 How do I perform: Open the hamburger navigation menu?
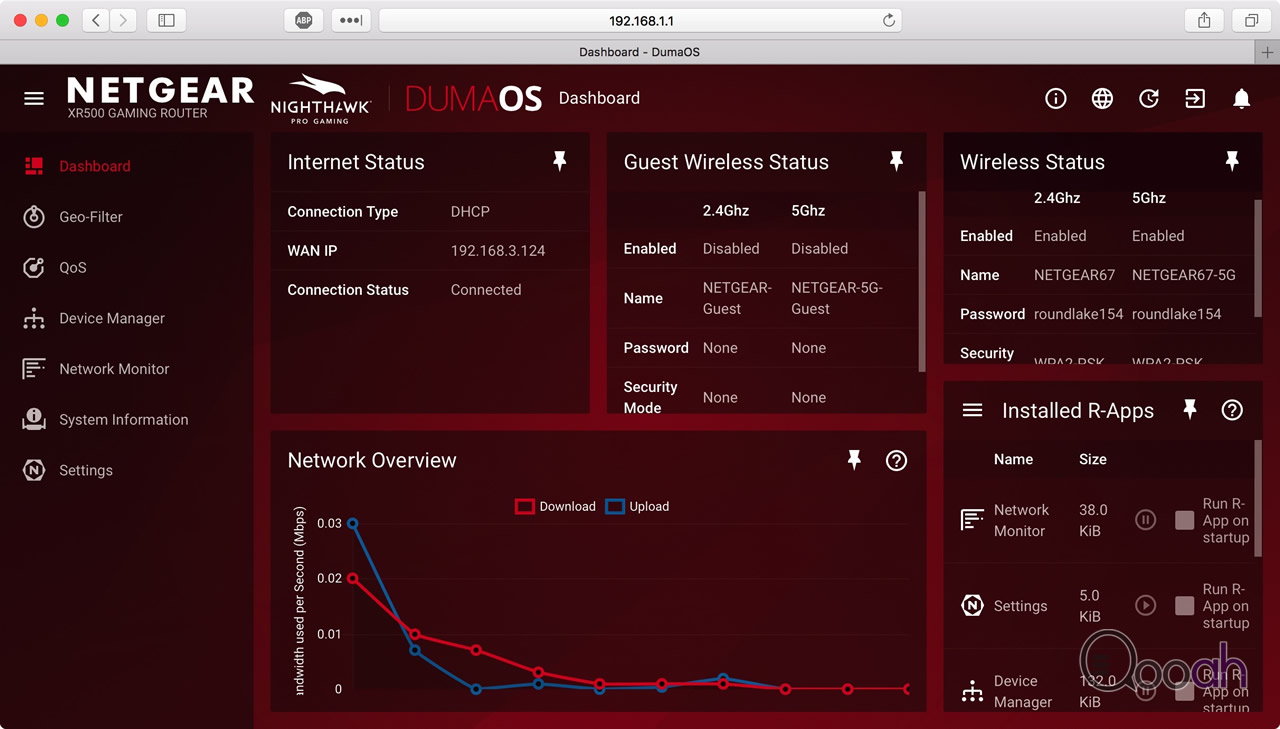pos(34,98)
